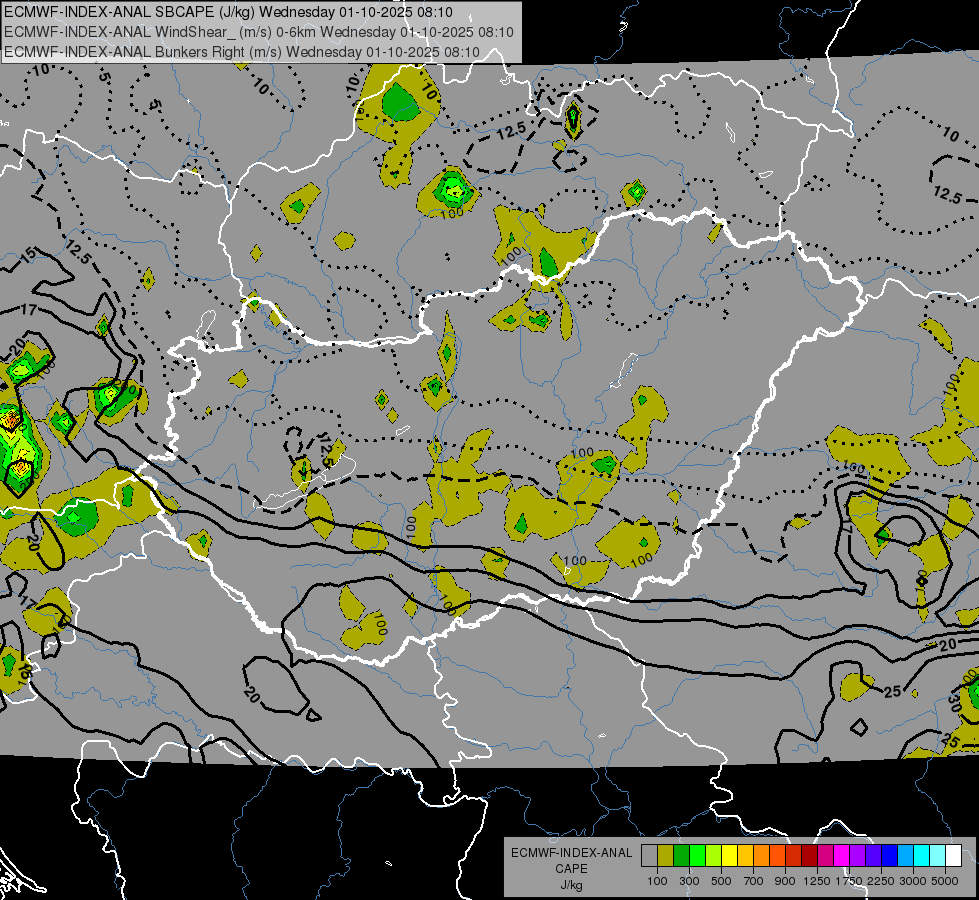Select the cyan legend swatch
The image size is (979, 900).
[921, 856]
